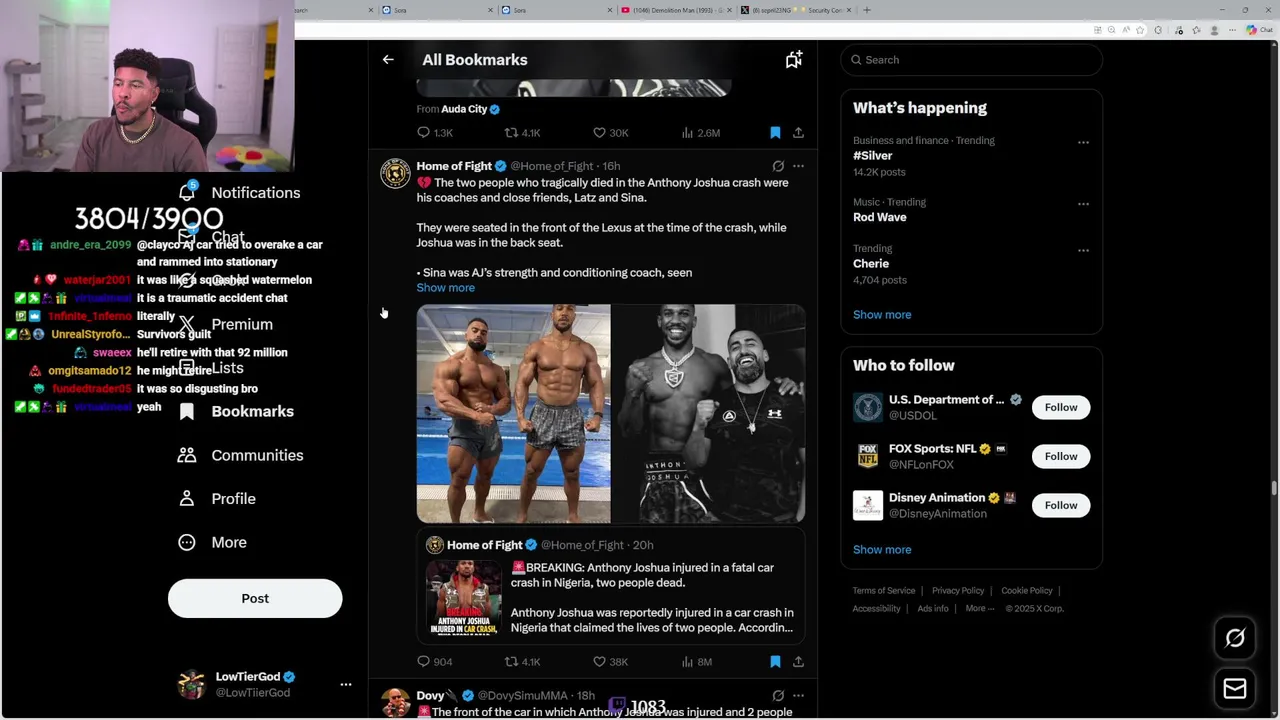
Task: Open floating Messages envelope button
Action: (1235, 689)
